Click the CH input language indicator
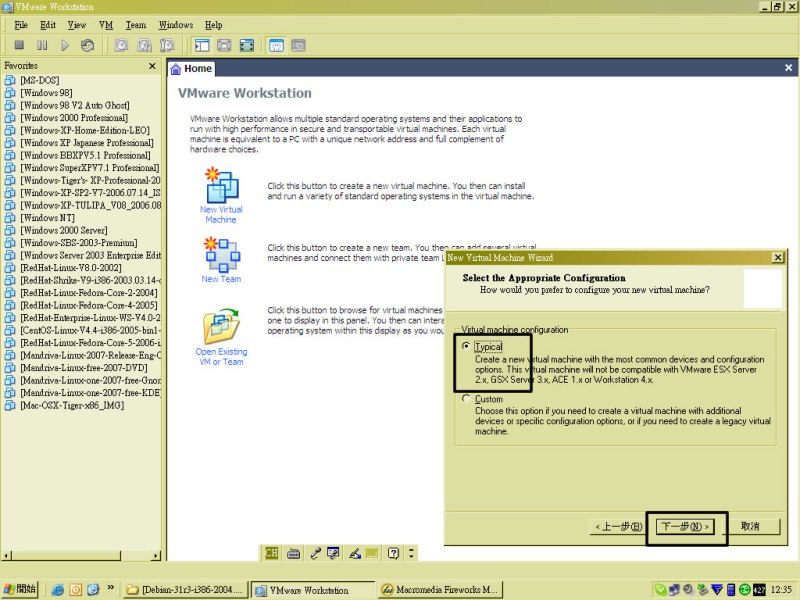800x600 pixels. point(271,553)
